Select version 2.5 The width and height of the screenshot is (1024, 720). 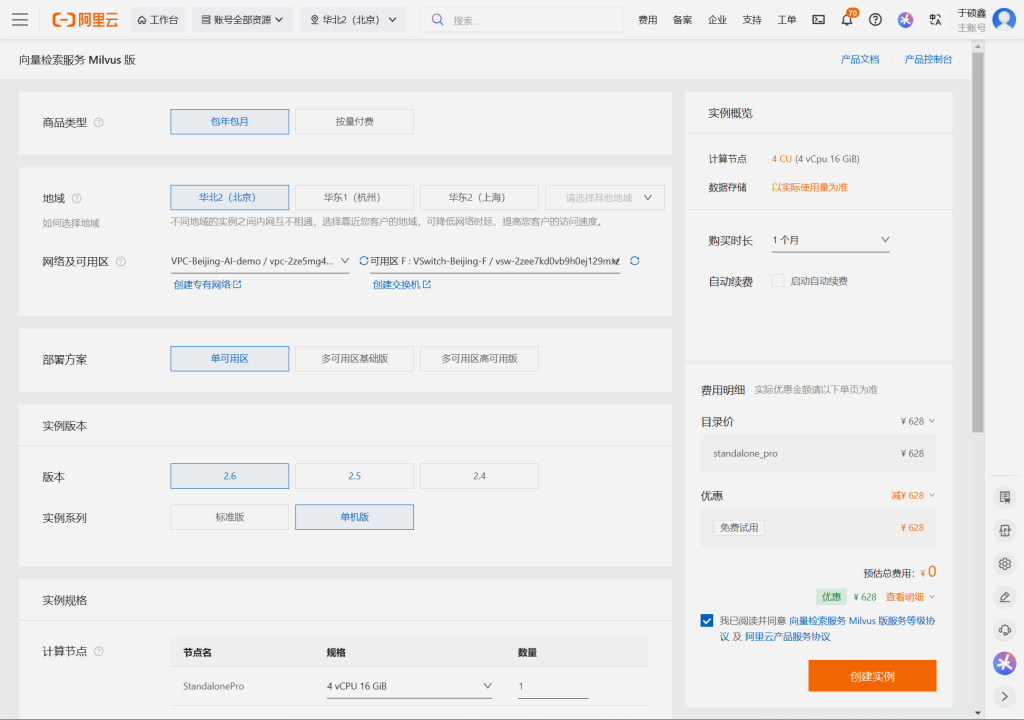pos(355,476)
